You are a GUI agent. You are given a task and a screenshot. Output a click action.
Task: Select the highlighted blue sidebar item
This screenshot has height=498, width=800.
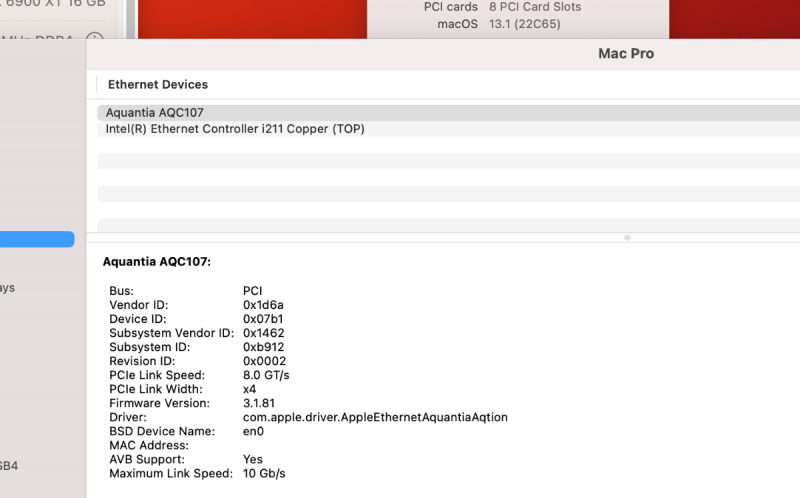point(37,239)
